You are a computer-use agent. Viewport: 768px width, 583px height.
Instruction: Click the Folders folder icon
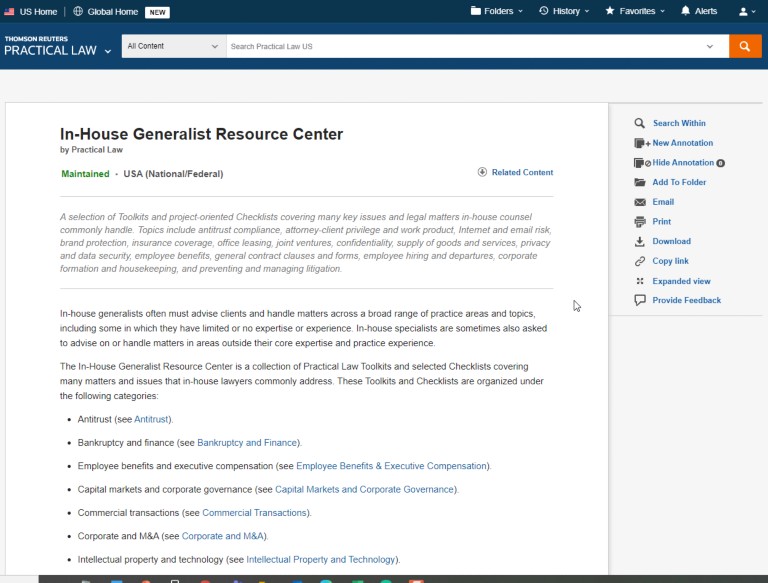[475, 11]
